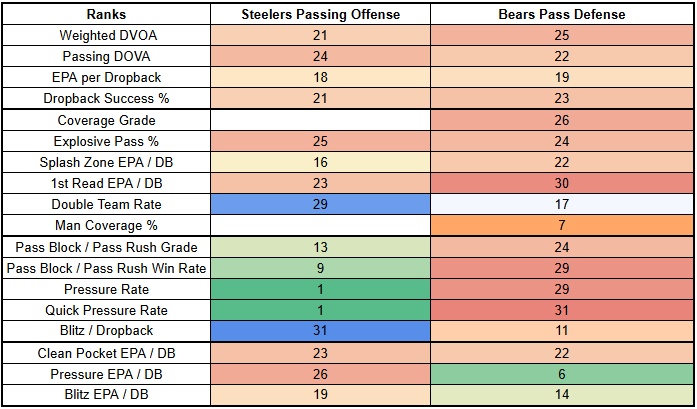Click Bears Quick Pressure Rate value 31
The height and width of the screenshot is (409, 697).
pos(563,309)
